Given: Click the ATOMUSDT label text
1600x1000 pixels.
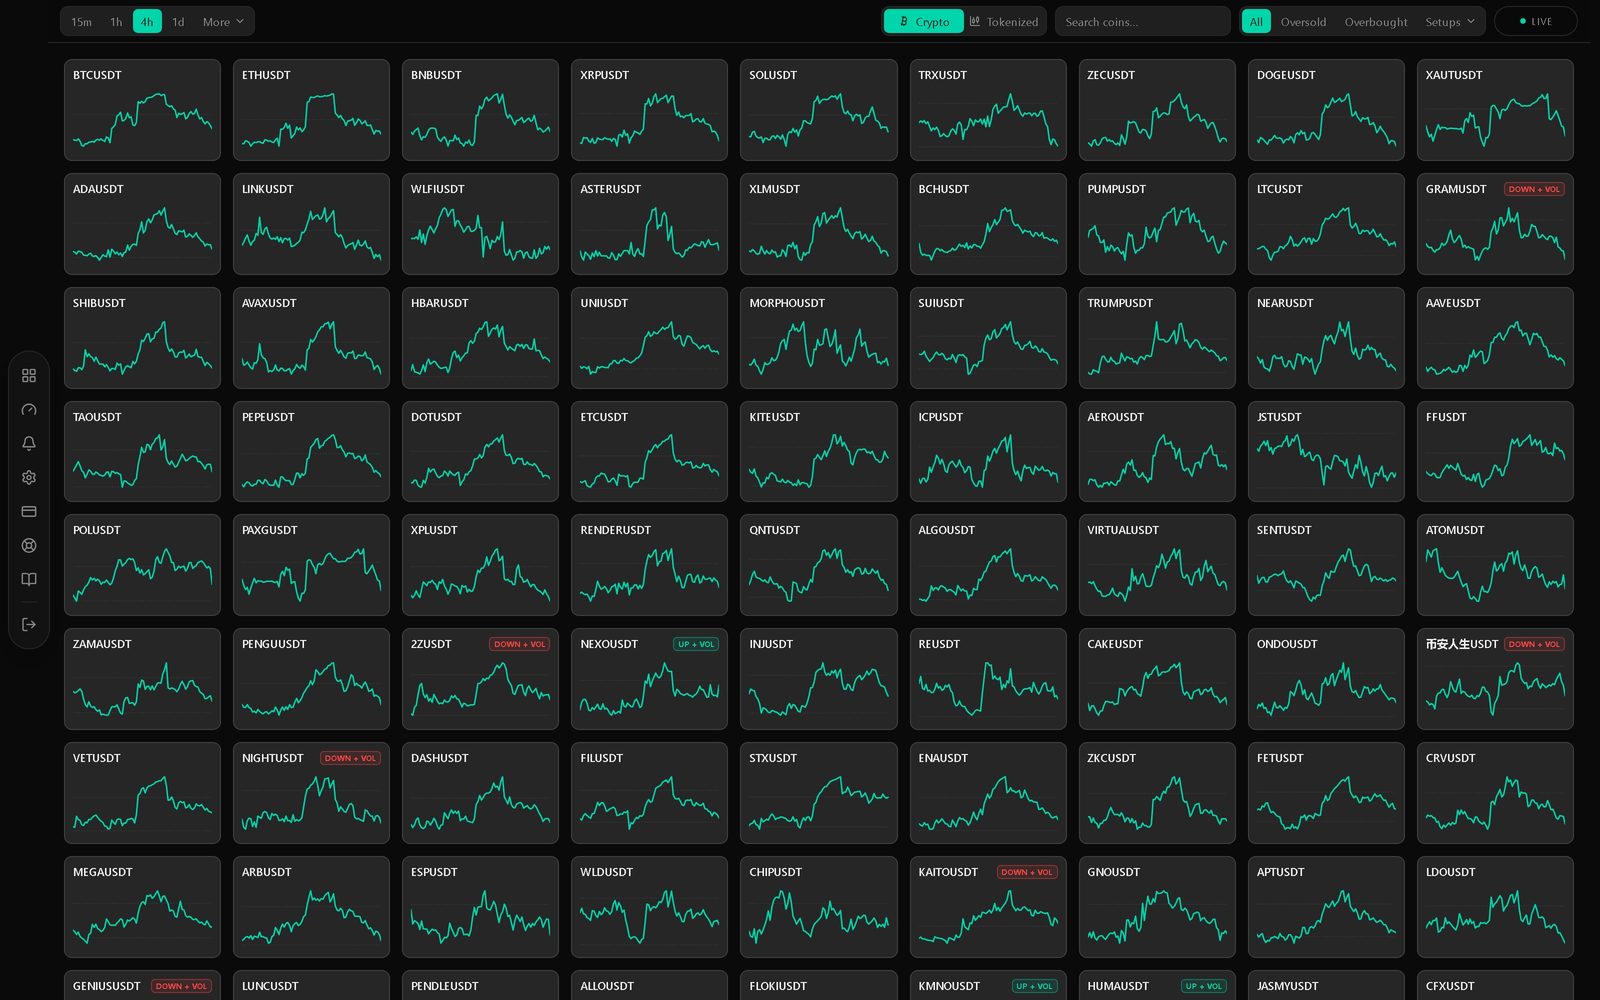Looking at the screenshot, I should tap(1455, 530).
